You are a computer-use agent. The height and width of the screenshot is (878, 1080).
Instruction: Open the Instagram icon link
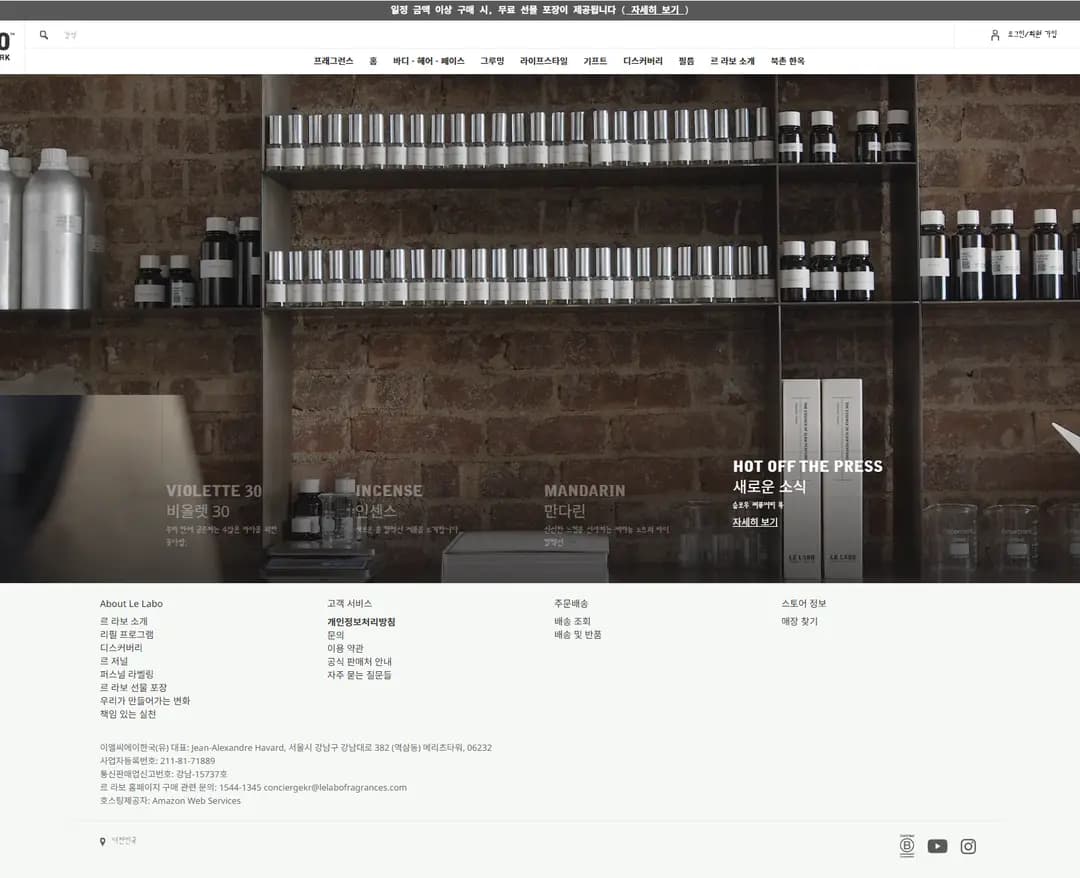pos(968,846)
